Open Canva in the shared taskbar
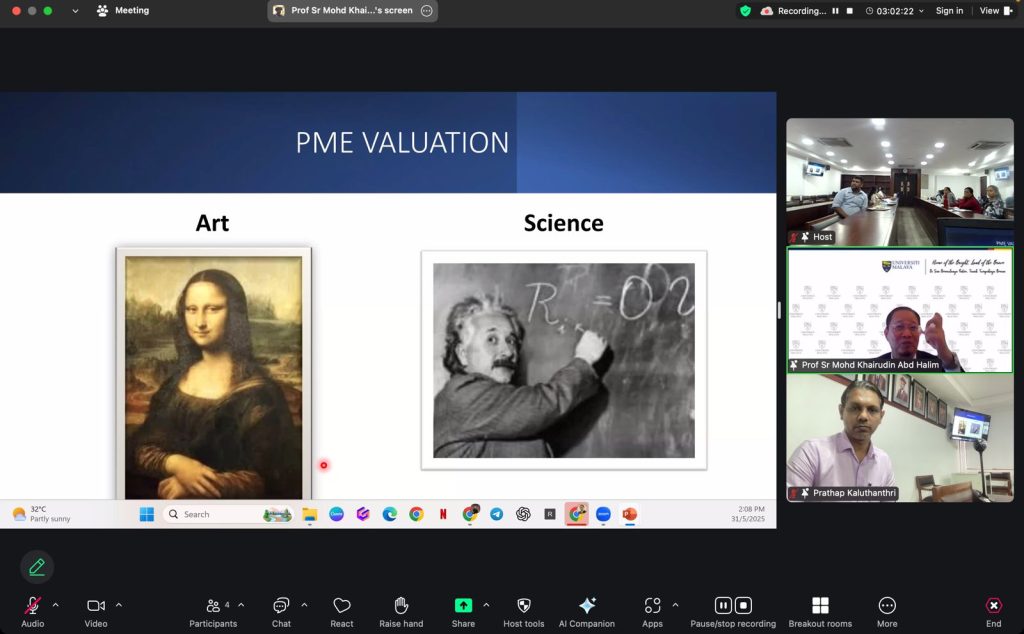1024x634 pixels. coord(336,515)
